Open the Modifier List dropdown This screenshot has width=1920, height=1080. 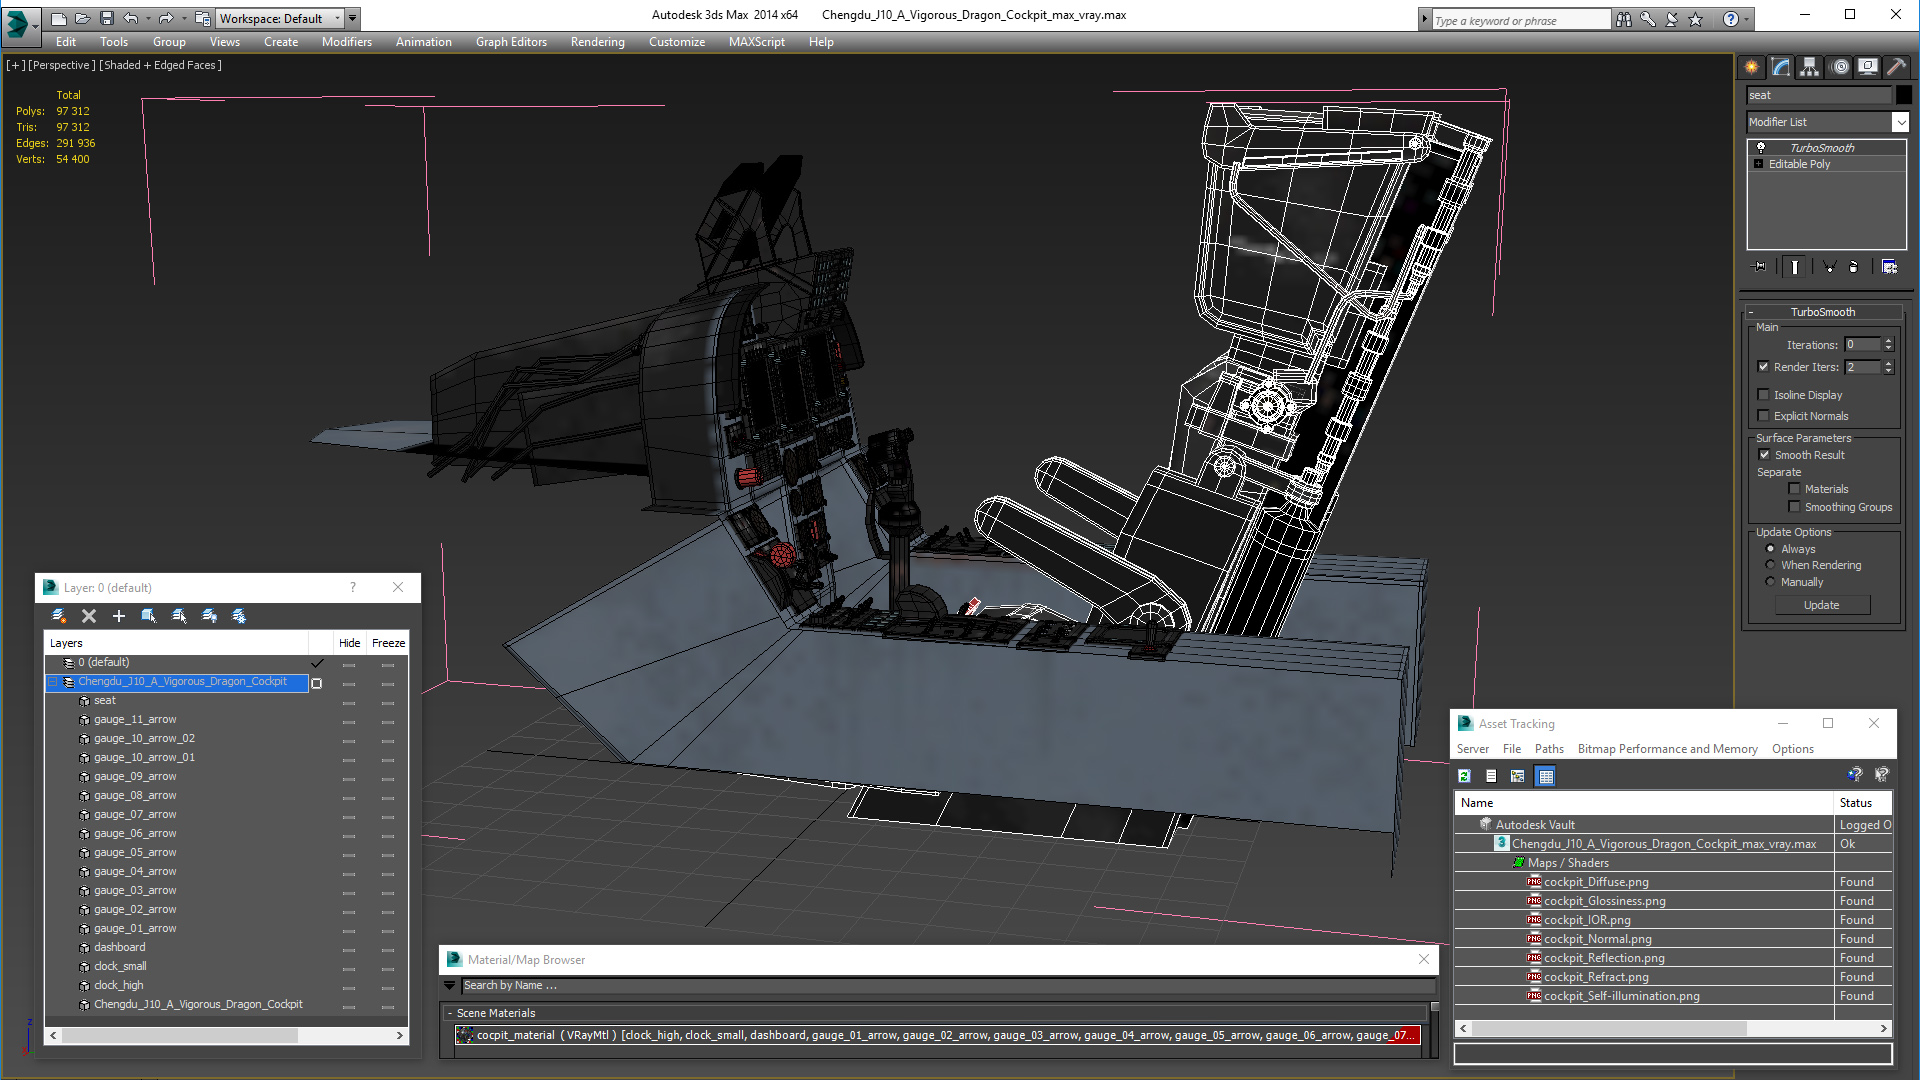click(x=1900, y=122)
